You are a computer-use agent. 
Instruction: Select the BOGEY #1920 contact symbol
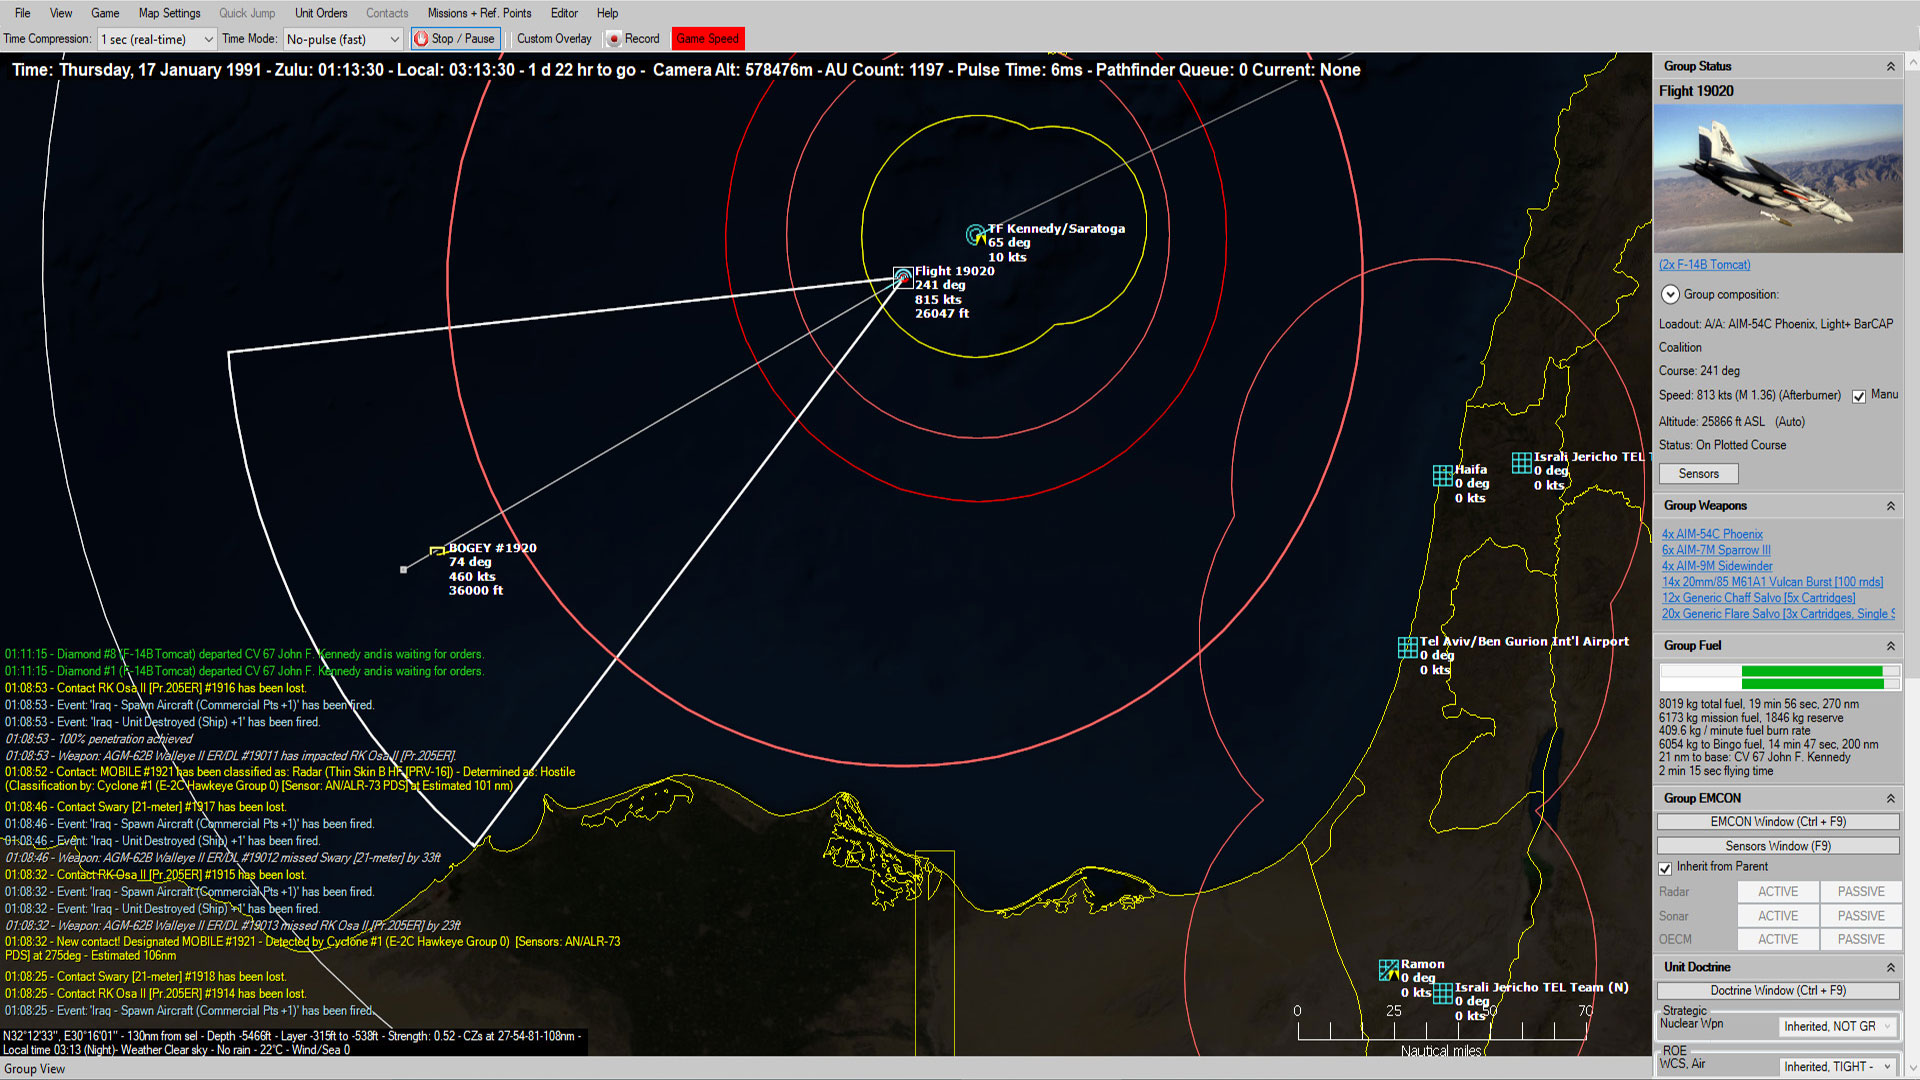click(x=438, y=550)
